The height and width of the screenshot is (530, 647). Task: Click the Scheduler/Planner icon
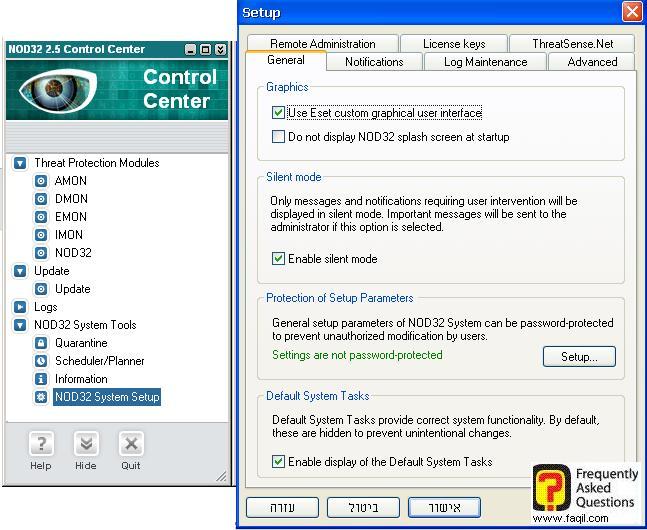tap(41, 361)
